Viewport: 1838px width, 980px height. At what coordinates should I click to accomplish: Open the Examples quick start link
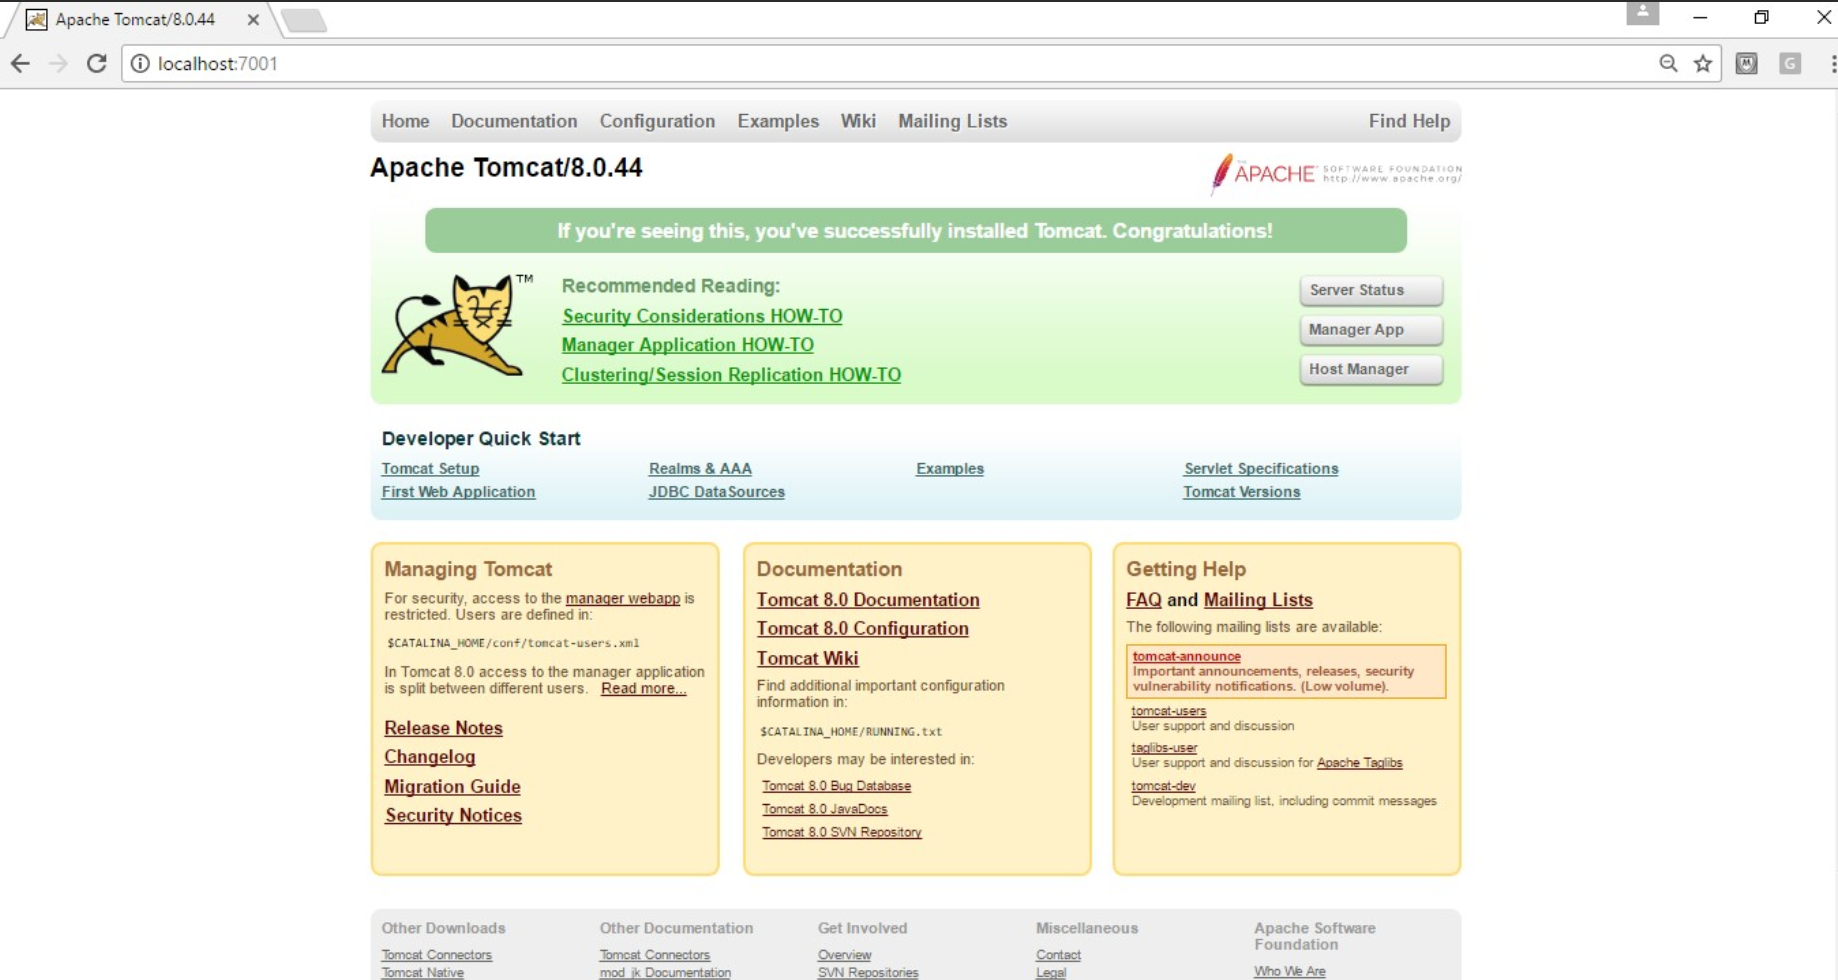pos(950,468)
